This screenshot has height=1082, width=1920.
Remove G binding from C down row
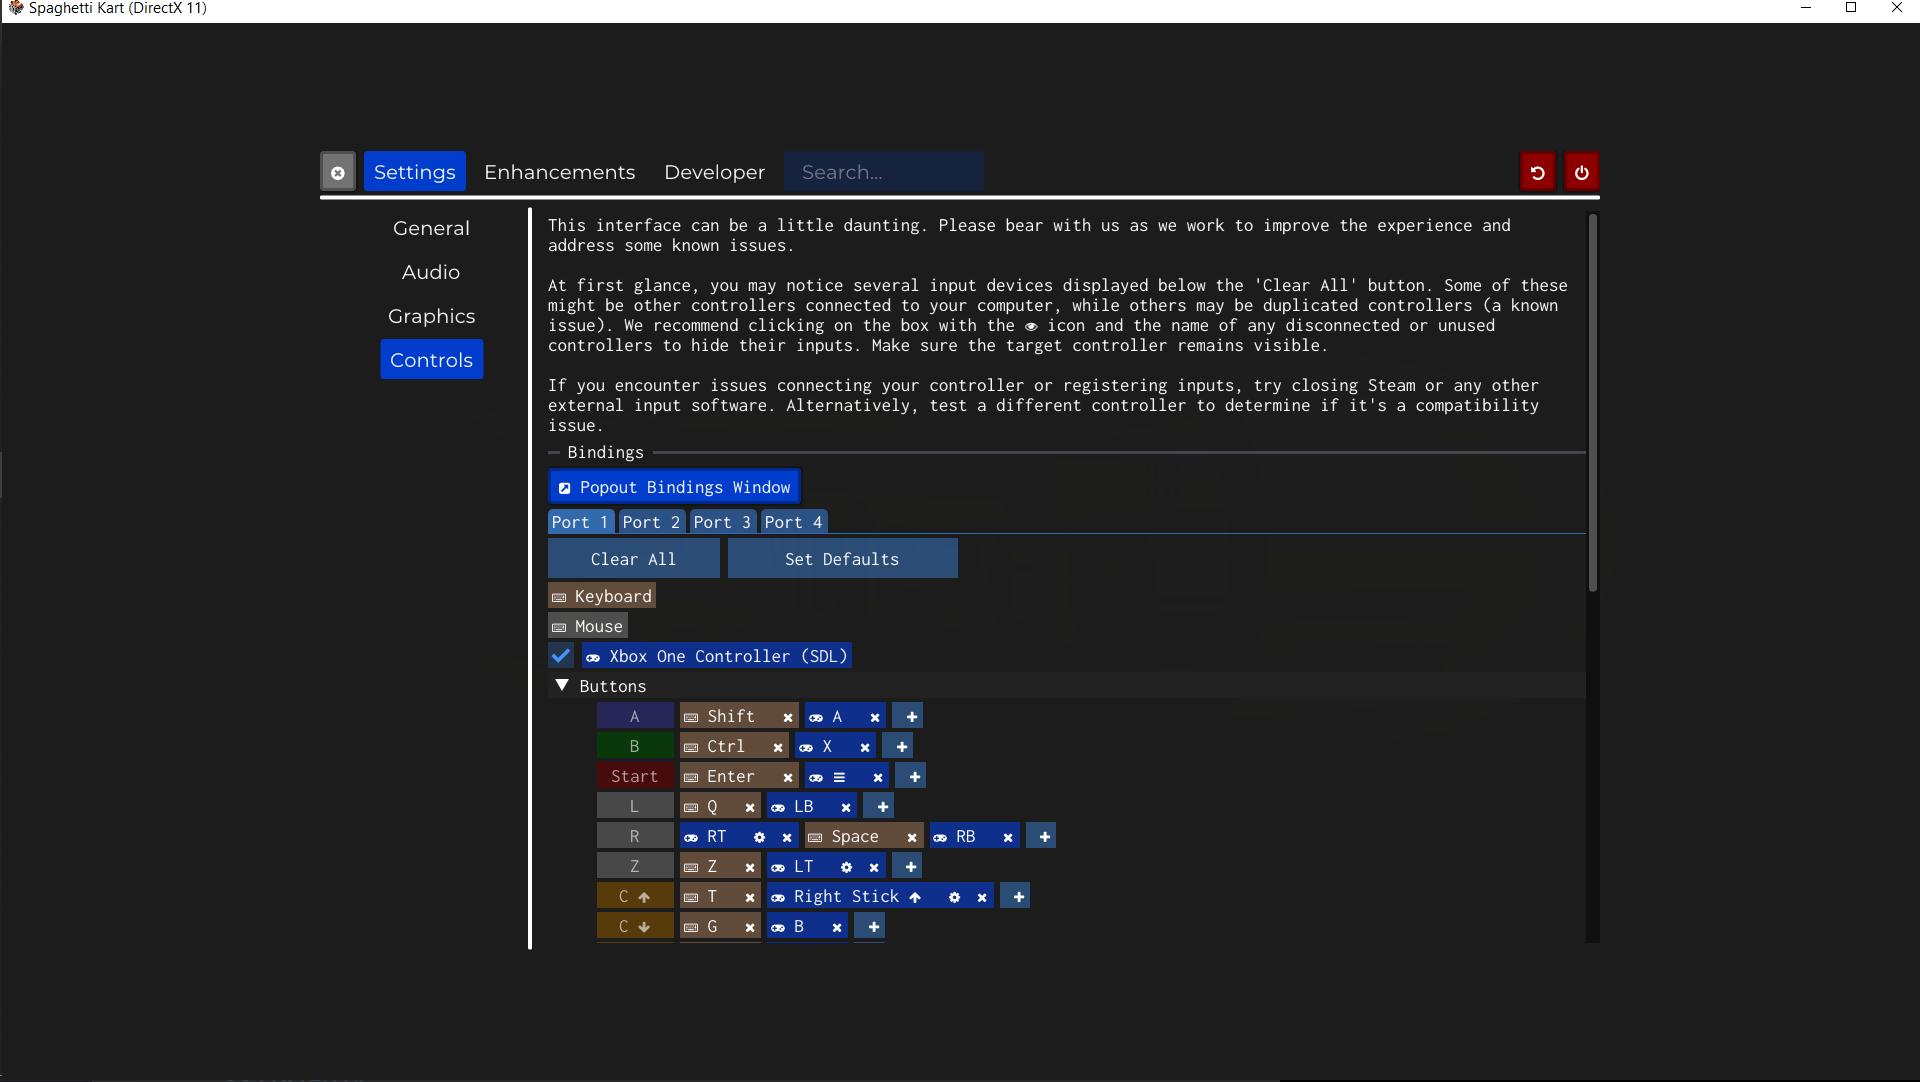tap(750, 927)
